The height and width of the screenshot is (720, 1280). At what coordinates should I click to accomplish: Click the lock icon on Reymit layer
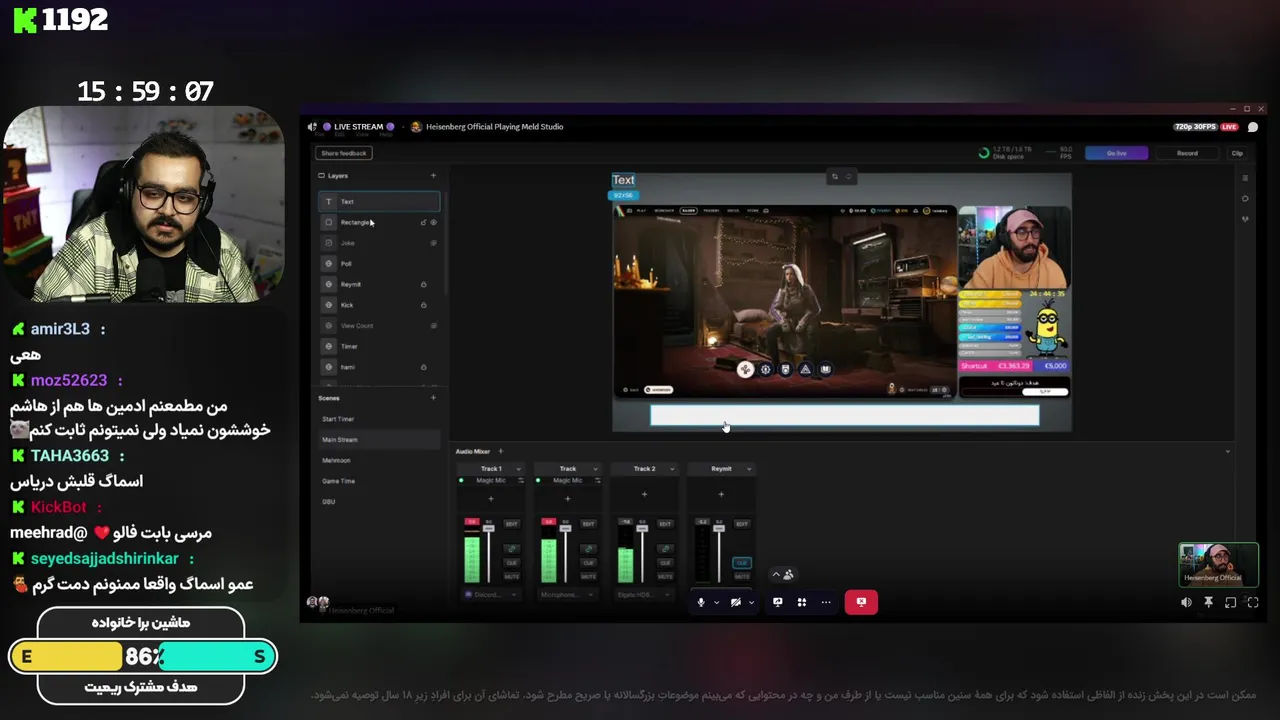[x=423, y=284]
